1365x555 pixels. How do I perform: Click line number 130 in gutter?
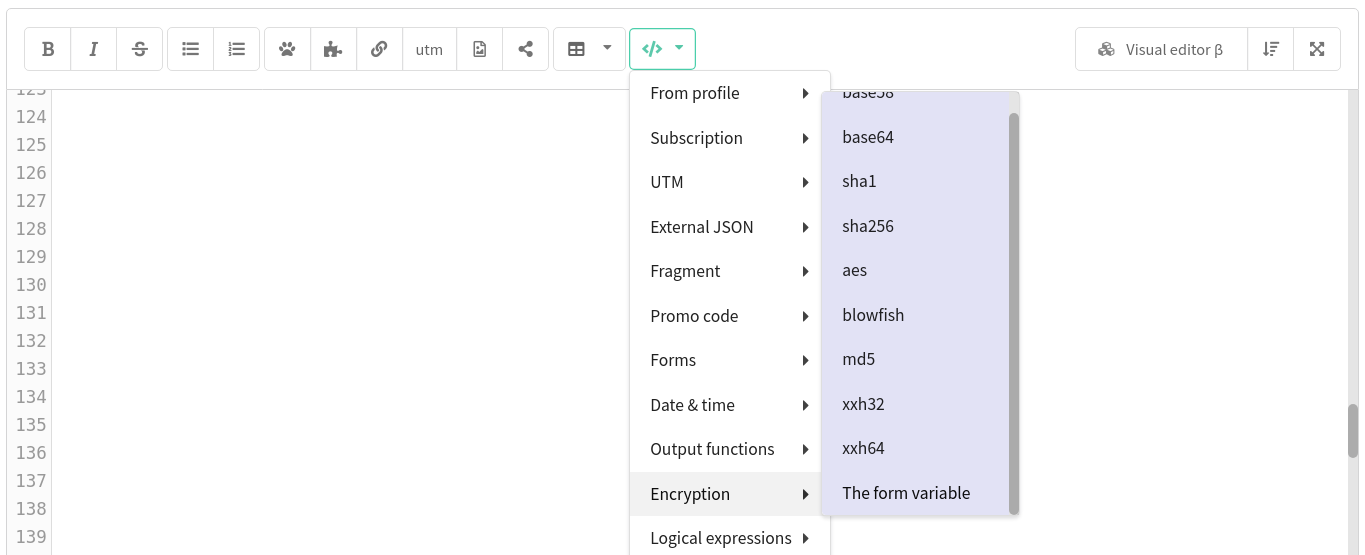(31, 284)
